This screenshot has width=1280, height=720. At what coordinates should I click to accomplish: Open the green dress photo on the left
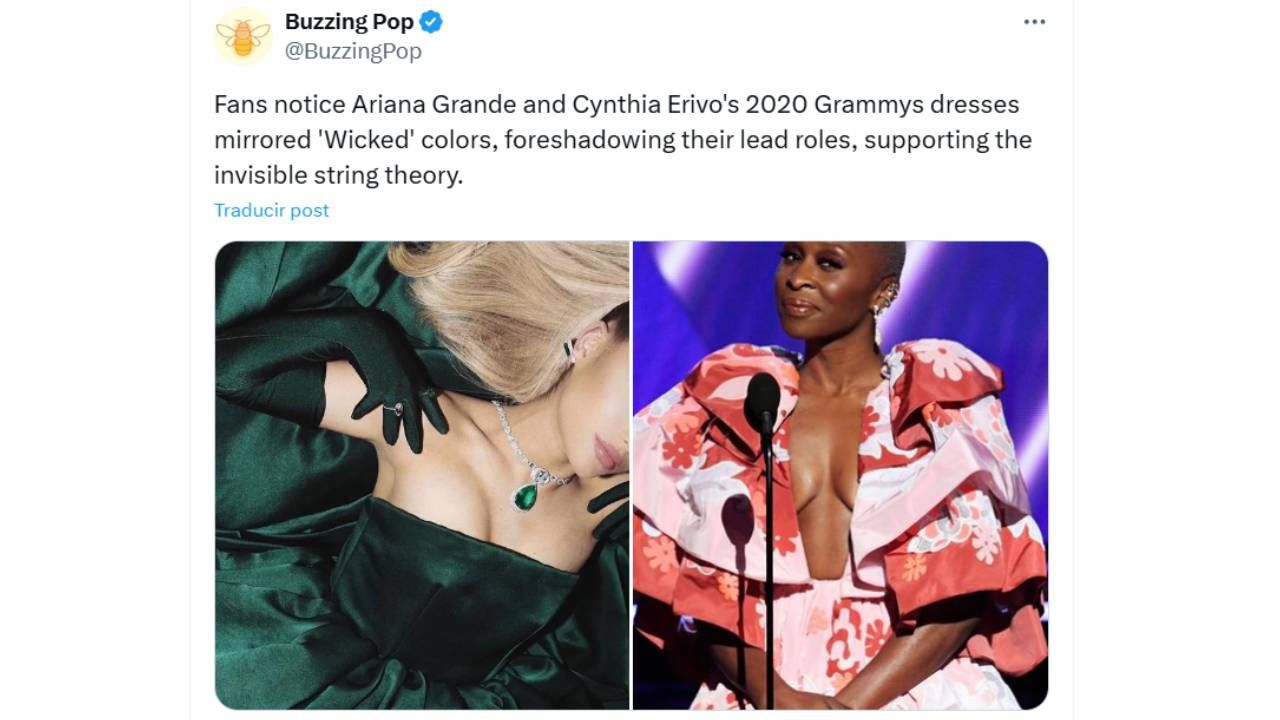point(422,475)
